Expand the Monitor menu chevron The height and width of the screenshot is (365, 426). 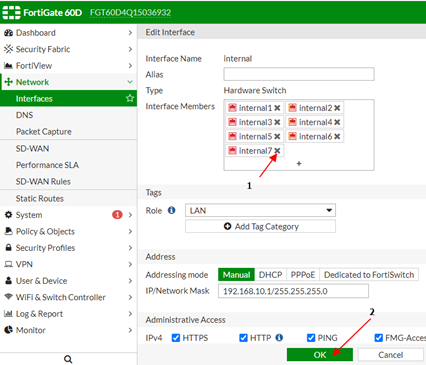tap(130, 330)
